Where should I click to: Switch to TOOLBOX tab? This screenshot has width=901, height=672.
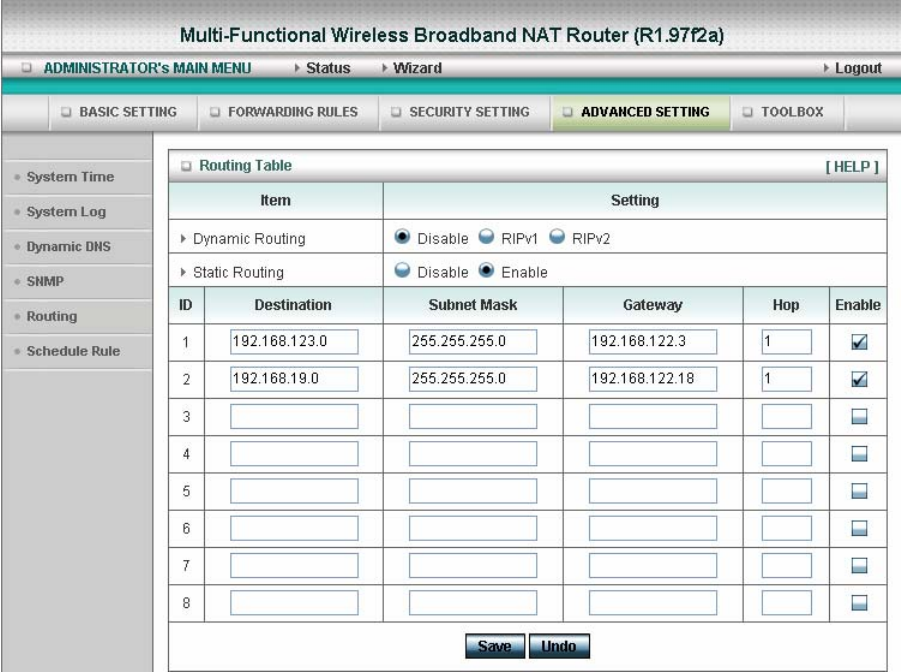pos(792,112)
